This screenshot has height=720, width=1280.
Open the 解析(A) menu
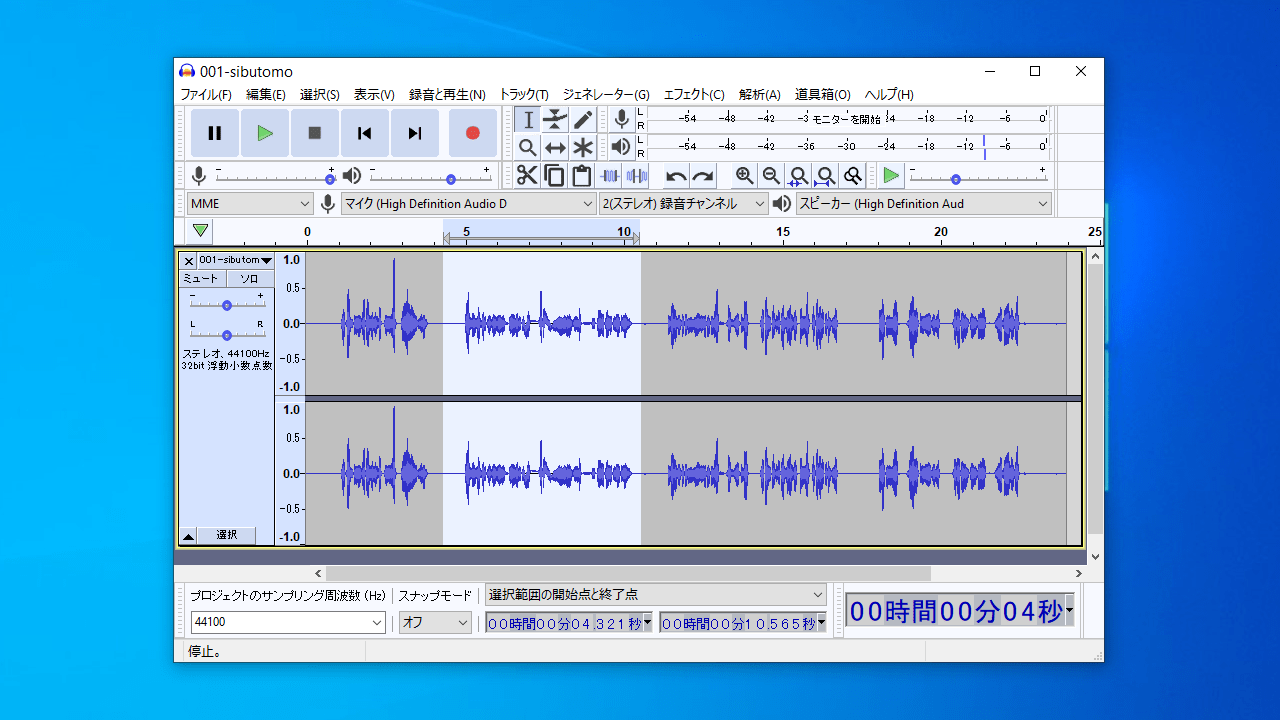point(760,95)
